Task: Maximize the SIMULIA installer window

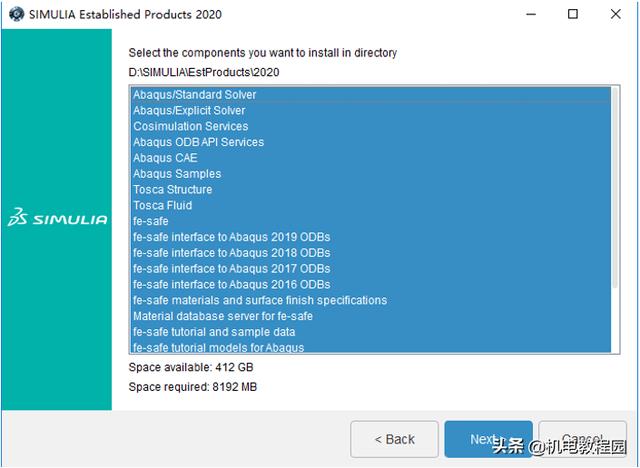Action: (x=573, y=14)
